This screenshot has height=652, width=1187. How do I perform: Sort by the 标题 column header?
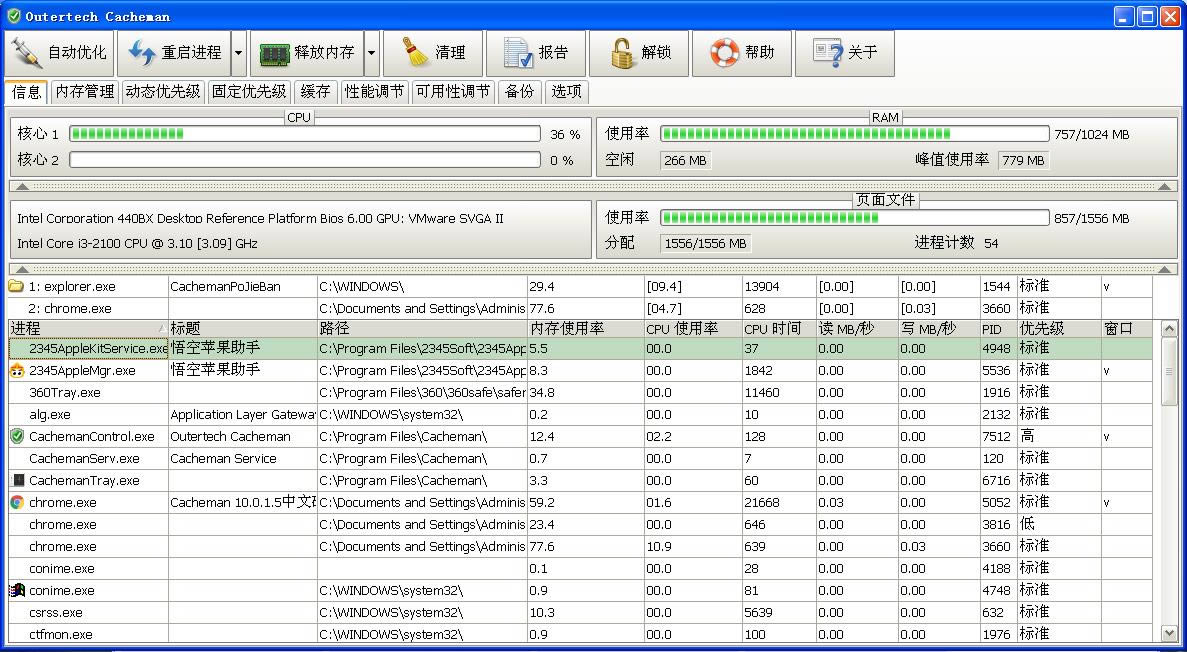coord(243,329)
